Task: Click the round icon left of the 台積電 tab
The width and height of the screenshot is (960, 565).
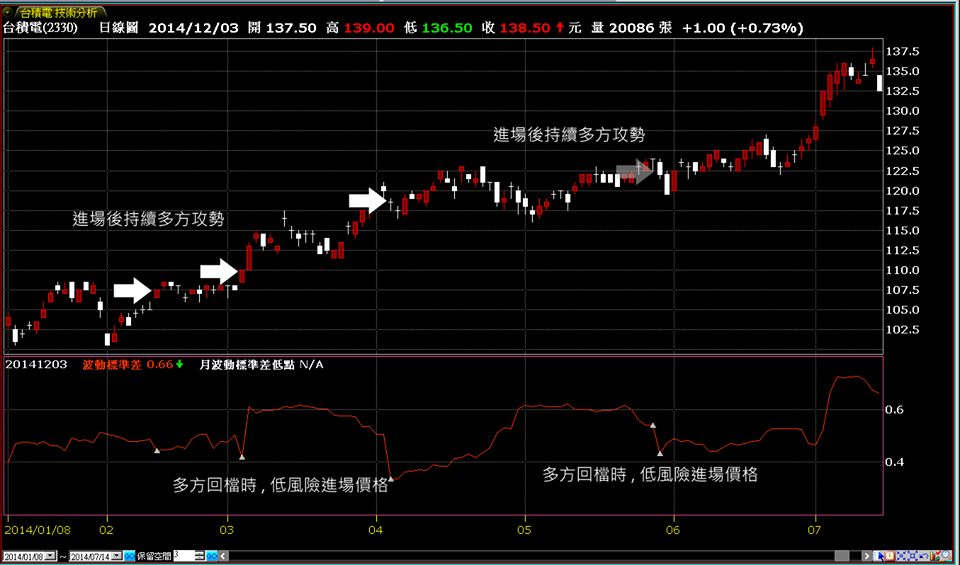Action: coord(9,10)
